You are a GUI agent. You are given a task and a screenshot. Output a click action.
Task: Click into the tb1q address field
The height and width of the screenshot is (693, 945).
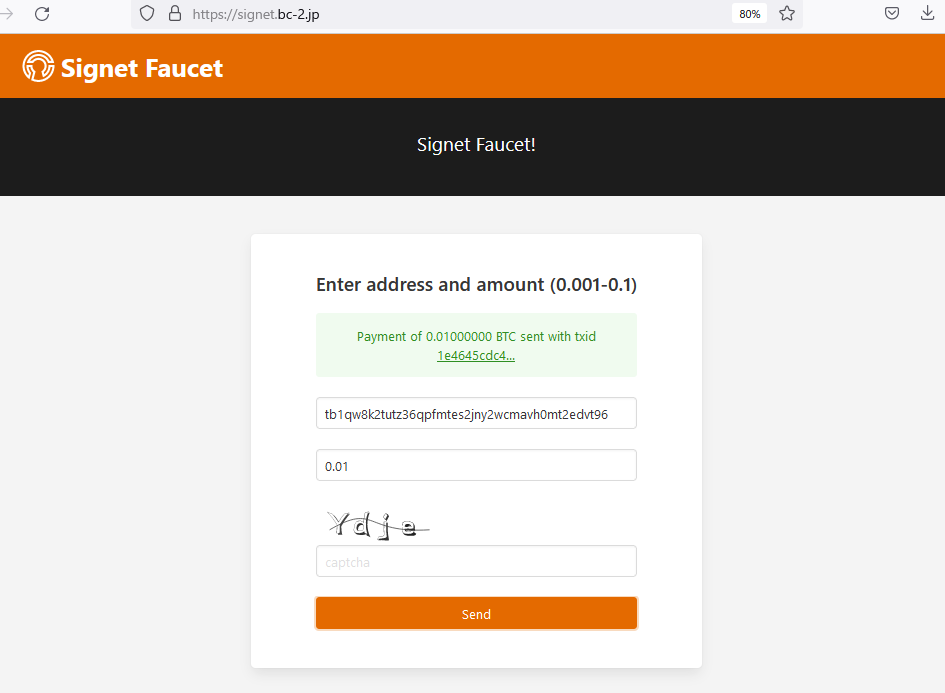click(476, 413)
